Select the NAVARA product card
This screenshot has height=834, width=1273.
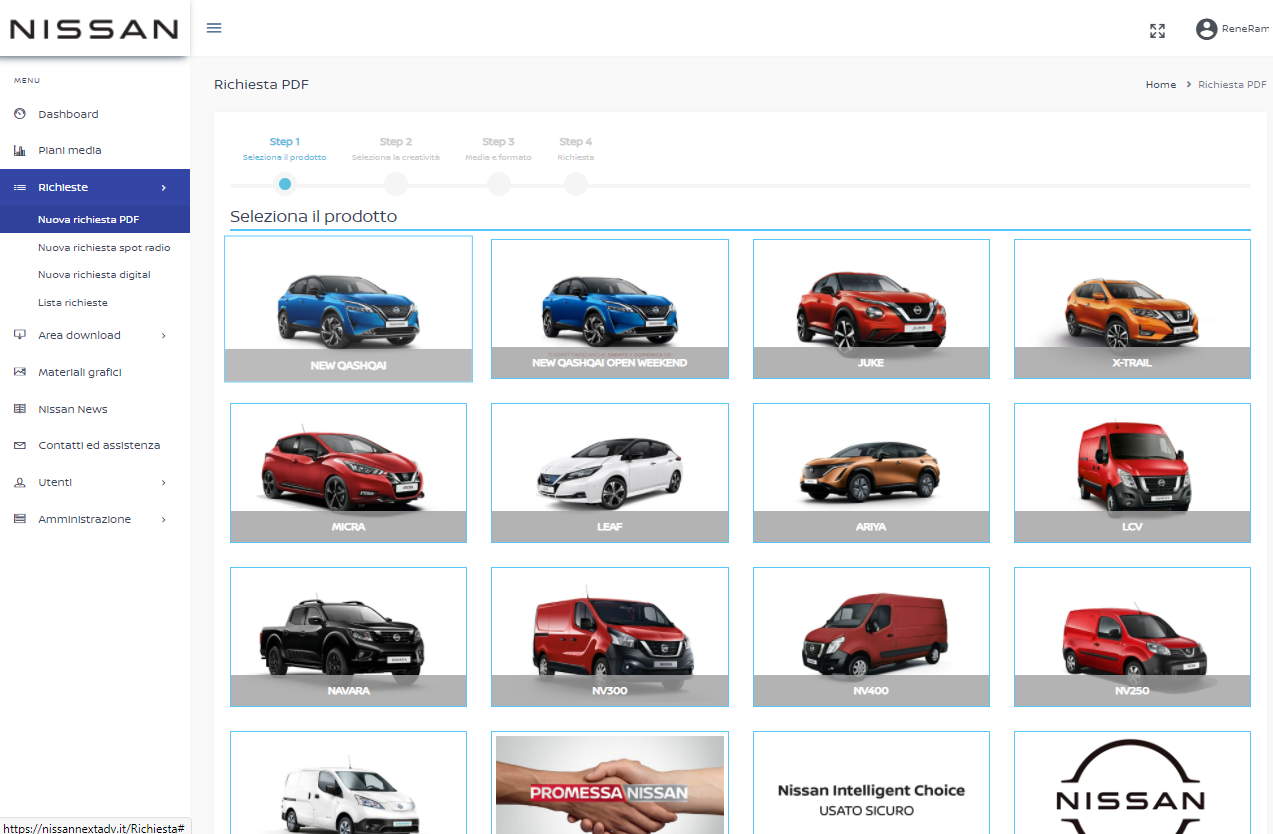[x=348, y=637]
